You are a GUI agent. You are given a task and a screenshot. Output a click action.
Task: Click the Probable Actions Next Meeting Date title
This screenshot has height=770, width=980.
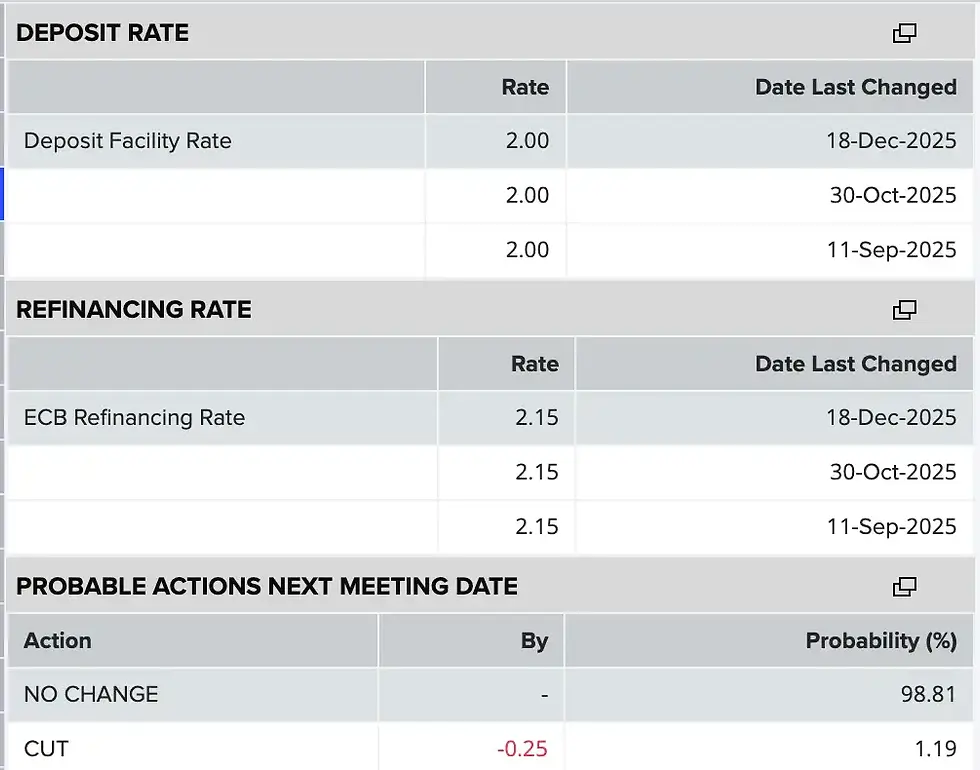pyautogui.click(x=267, y=586)
